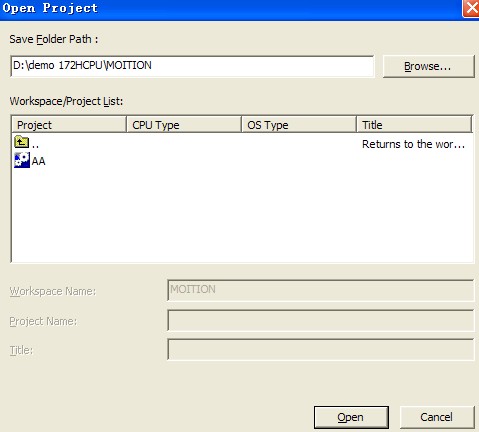Image resolution: width=479 pixels, height=432 pixels.
Task: Click the Title text field
Action: [x=320, y=349]
